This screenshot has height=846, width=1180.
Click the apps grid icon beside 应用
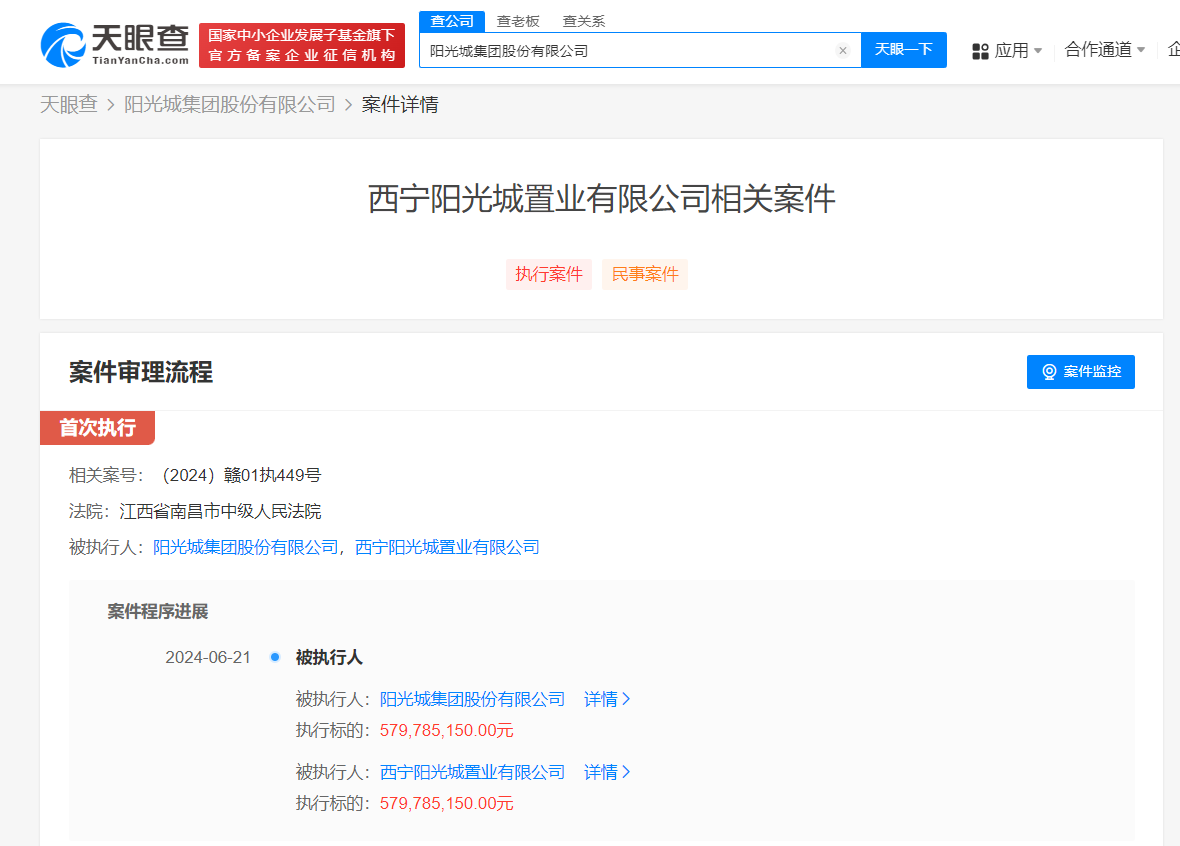tap(980, 50)
